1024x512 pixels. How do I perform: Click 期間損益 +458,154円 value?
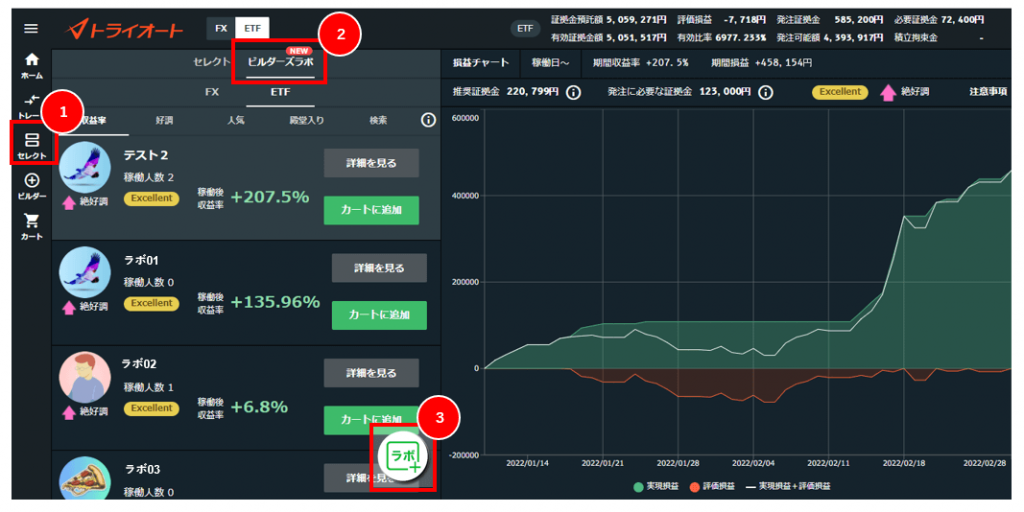(761, 63)
